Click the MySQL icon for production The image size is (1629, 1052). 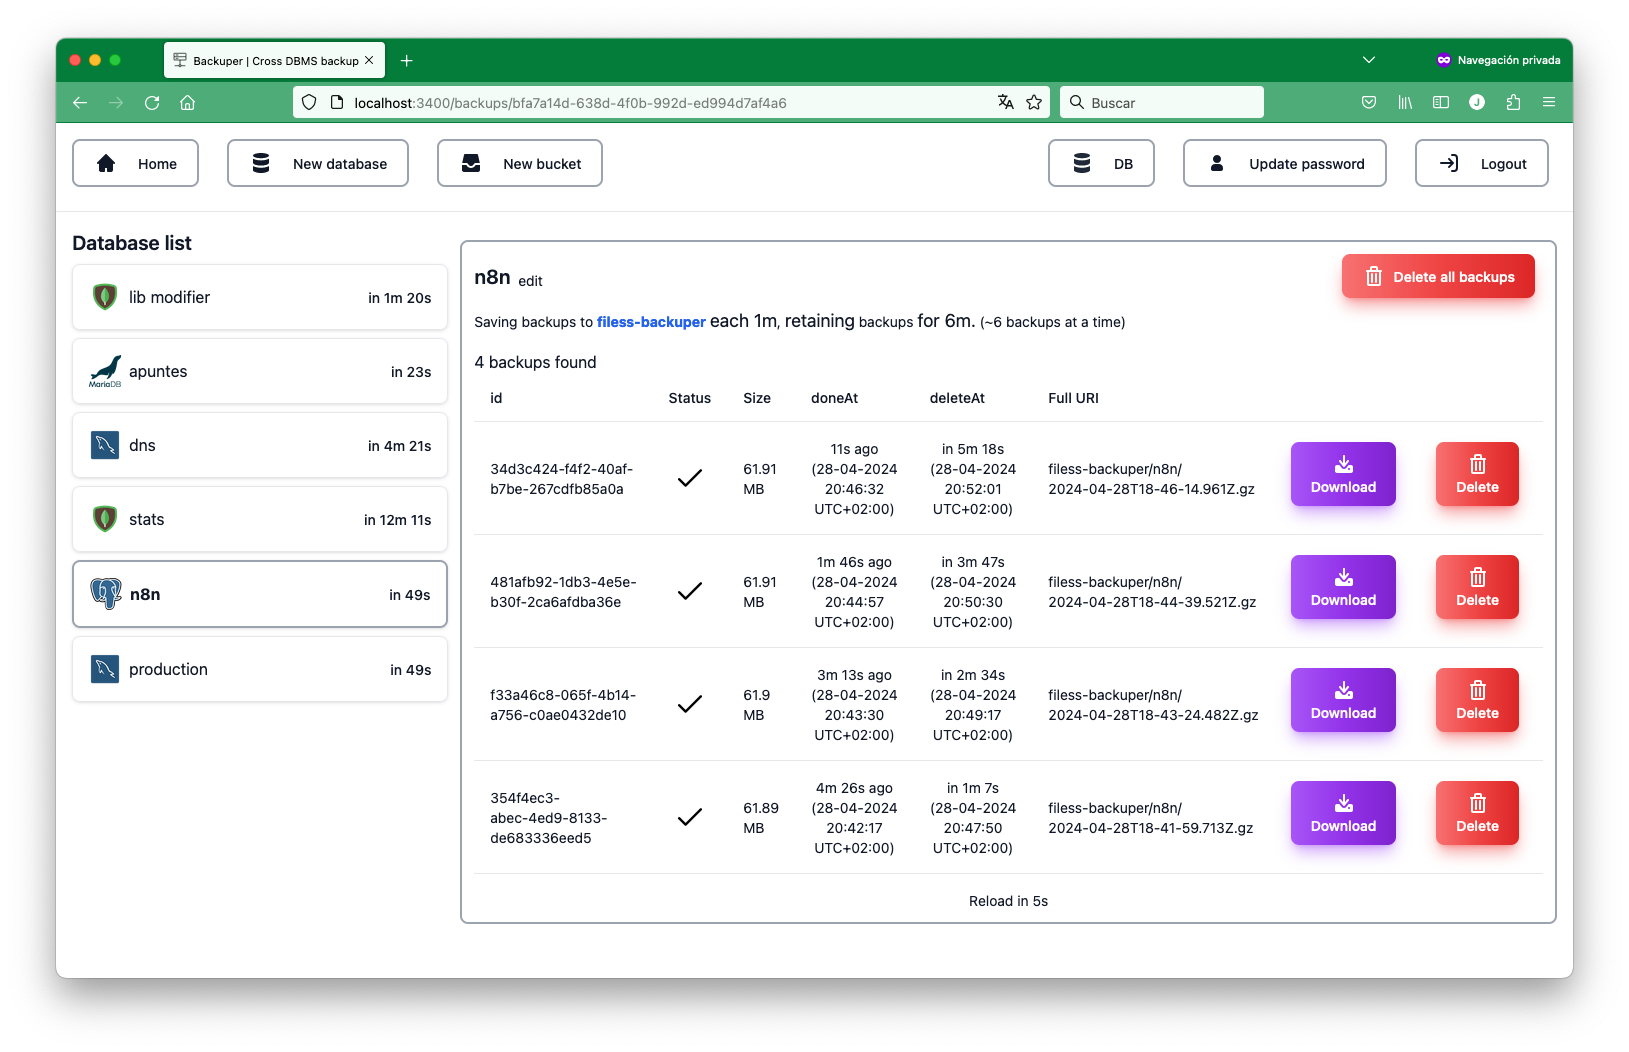pos(105,669)
